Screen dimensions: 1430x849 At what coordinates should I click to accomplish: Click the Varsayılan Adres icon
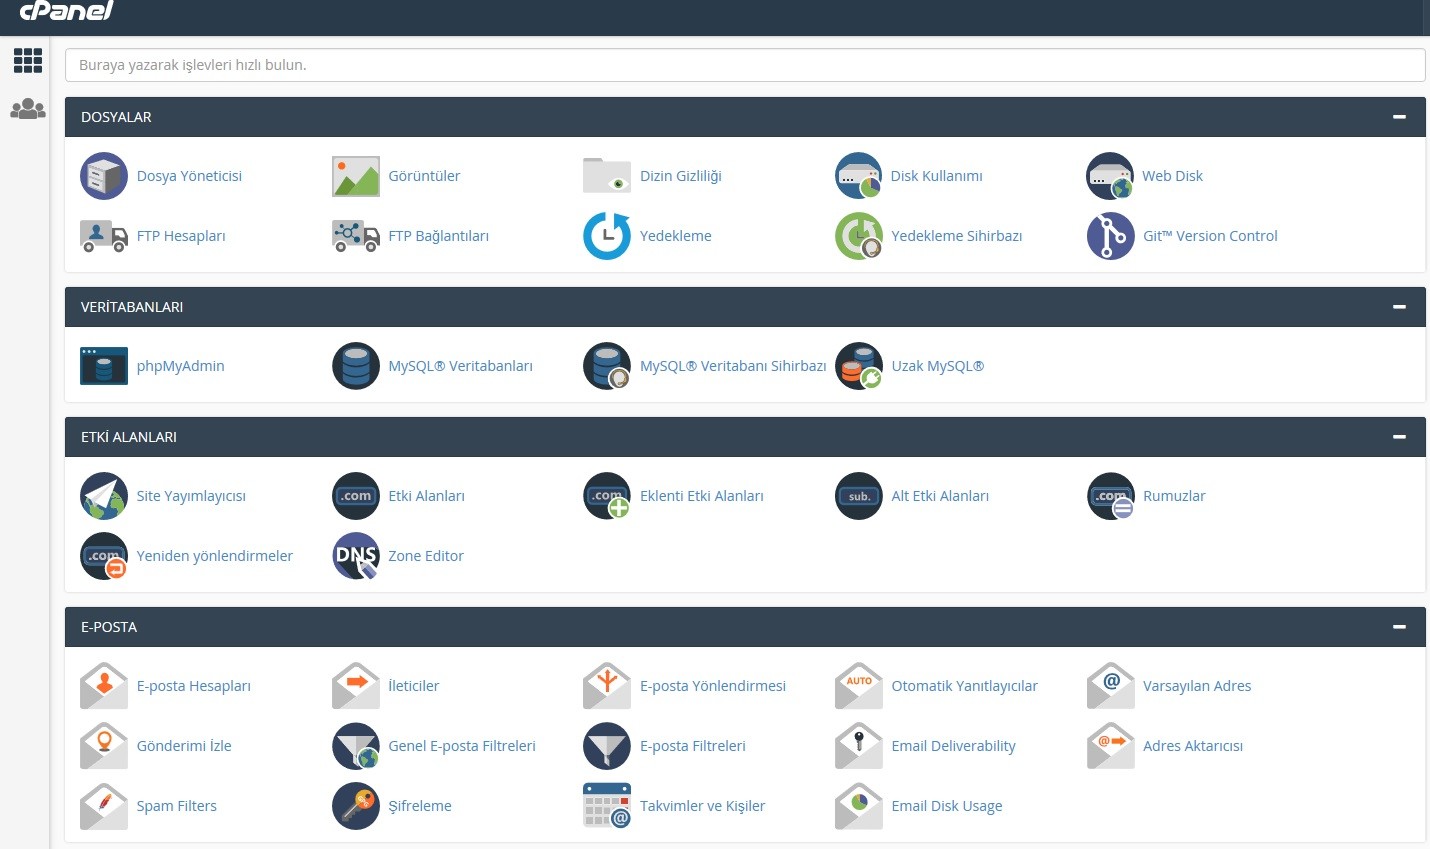(x=1111, y=686)
